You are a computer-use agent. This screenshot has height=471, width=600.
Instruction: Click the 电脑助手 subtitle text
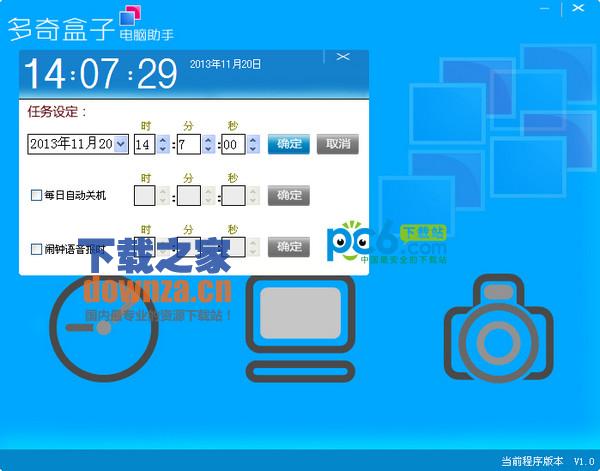[x=147, y=35]
